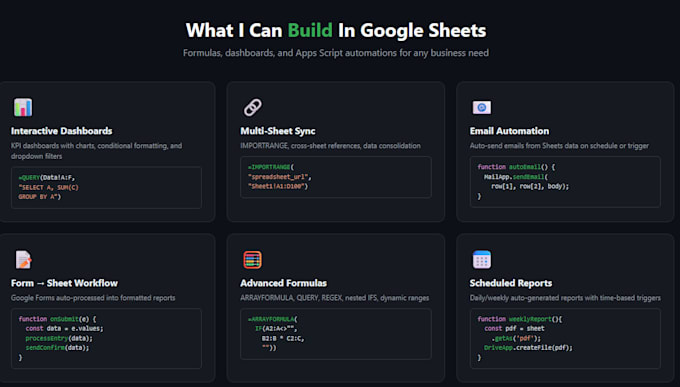Click the ARRAYFORMULA code block
The height and width of the screenshot is (387, 680).
[x=336, y=334]
